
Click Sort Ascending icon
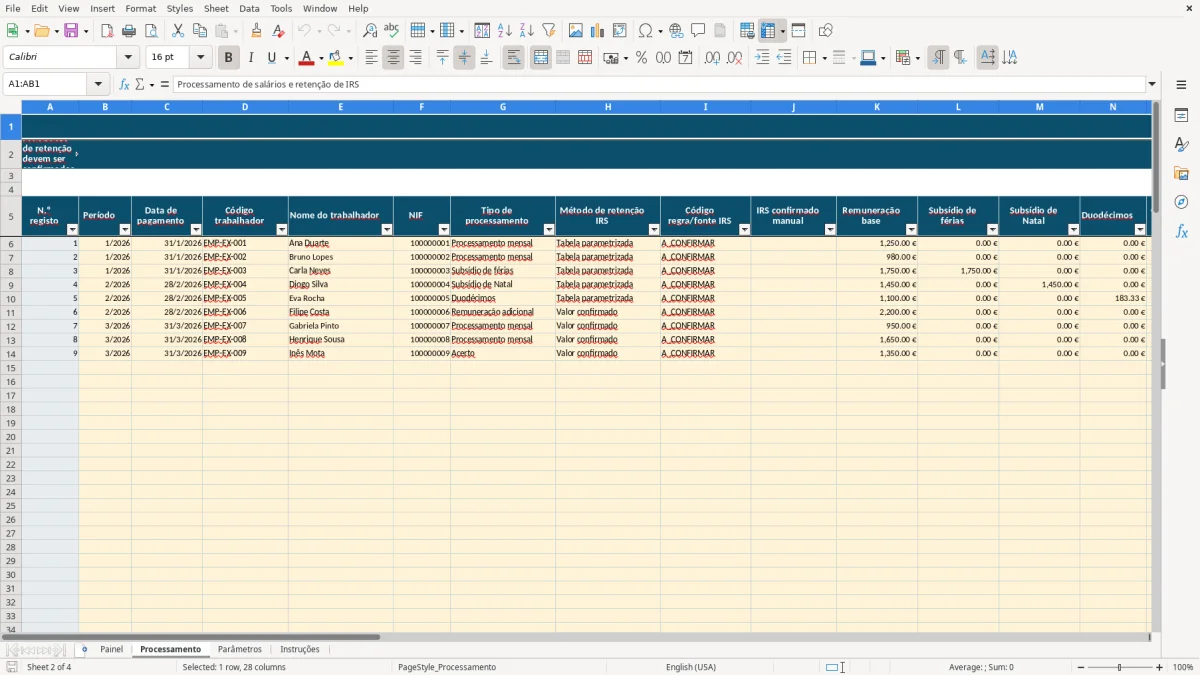point(504,31)
